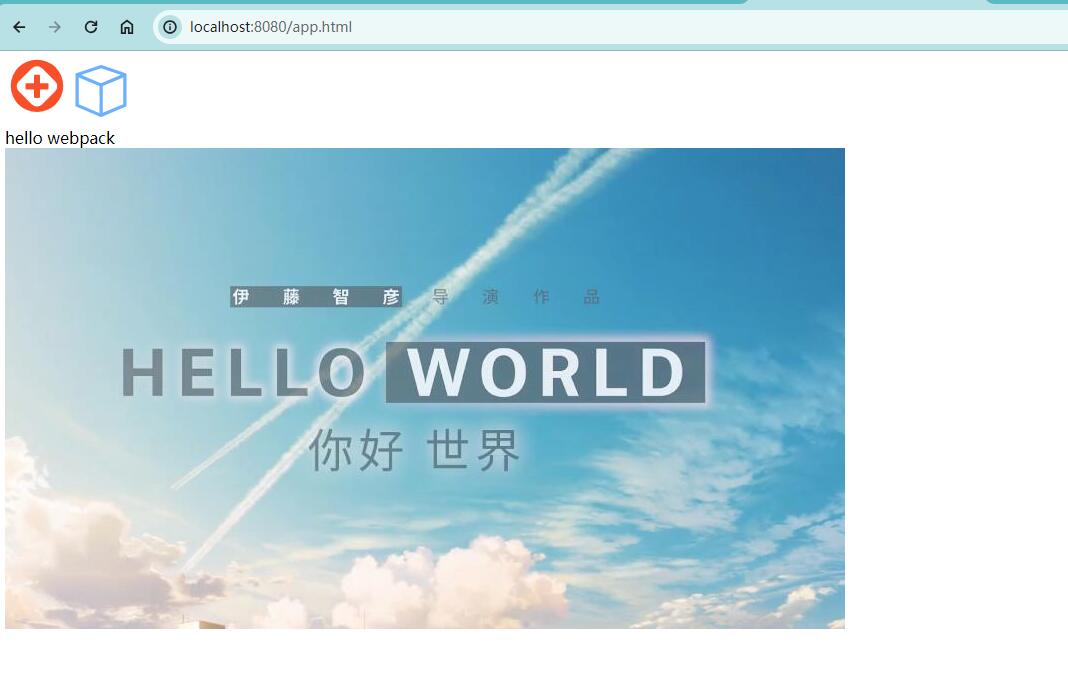The width and height of the screenshot is (1068, 683).
Task: Go back to the previous page
Action: coord(19,27)
